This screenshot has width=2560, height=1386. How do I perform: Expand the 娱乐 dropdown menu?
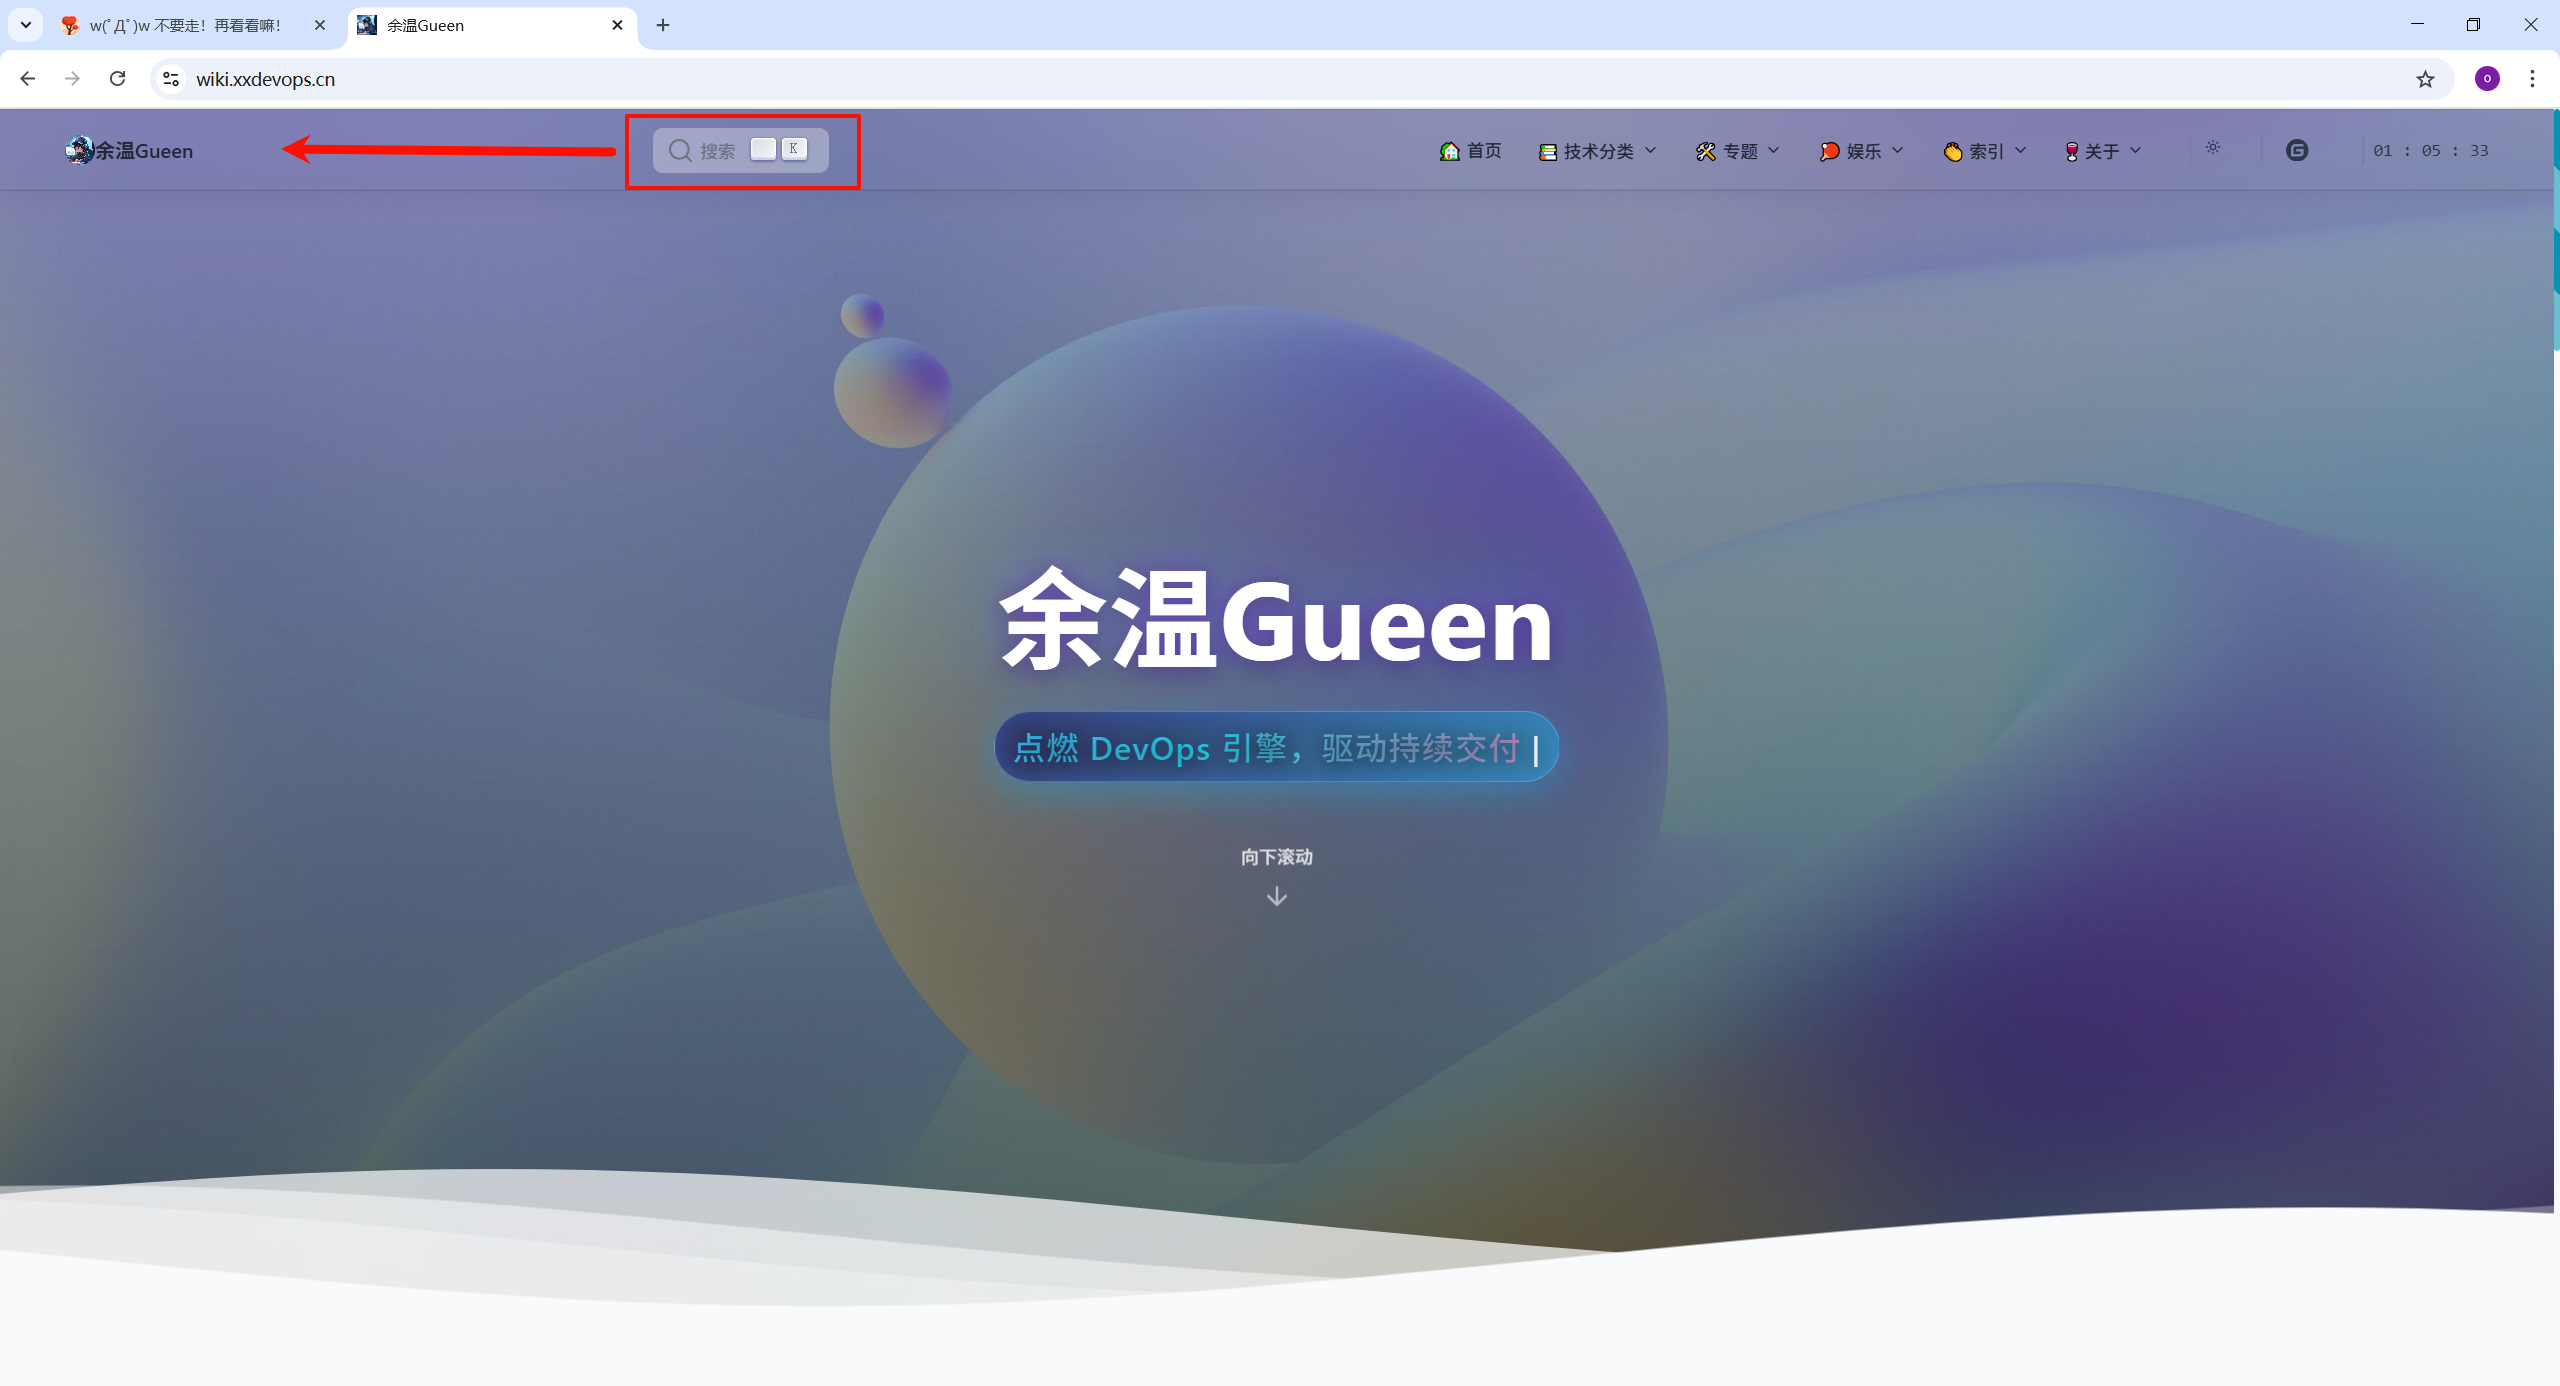point(1862,151)
